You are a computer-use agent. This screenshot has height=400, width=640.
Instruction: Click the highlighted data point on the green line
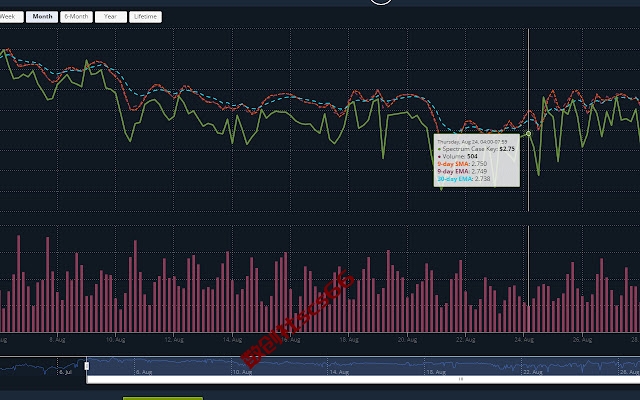529,133
